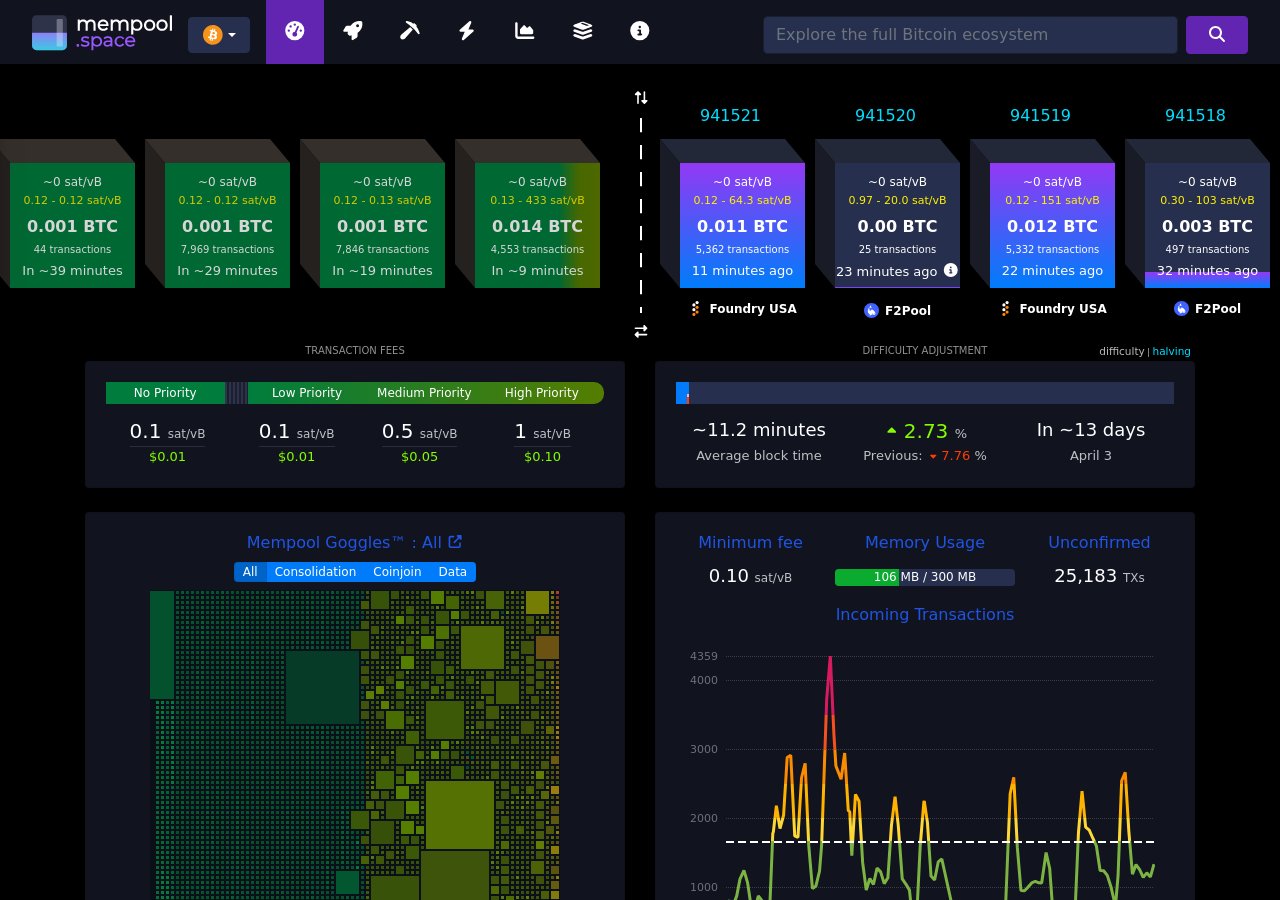Open block 941521 by clicking its height
The width and height of the screenshot is (1280, 900).
coord(730,115)
